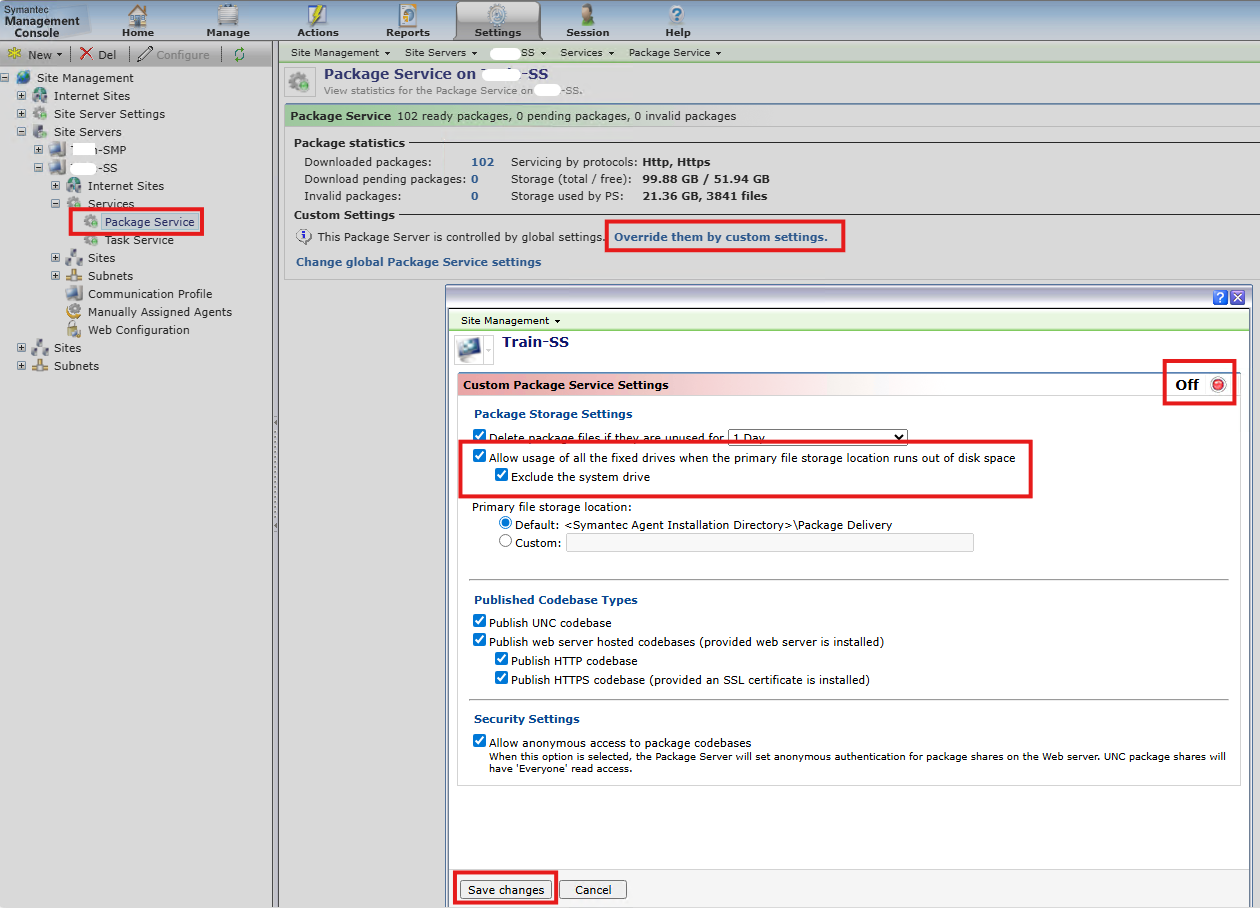Open the Reports tab icon
This screenshot has width=1260, height=908.
tap(408, 15)
